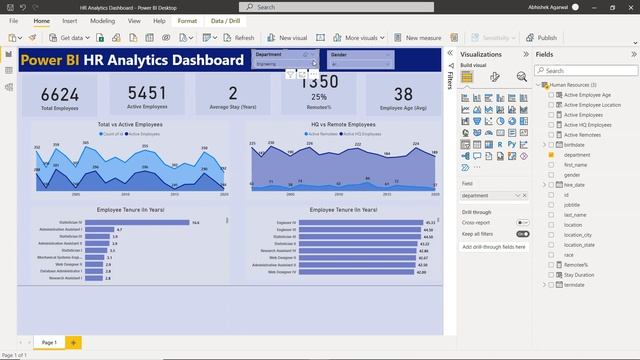Open Excel workbook data source icon
640x360 pixels.
coord(100,38)
